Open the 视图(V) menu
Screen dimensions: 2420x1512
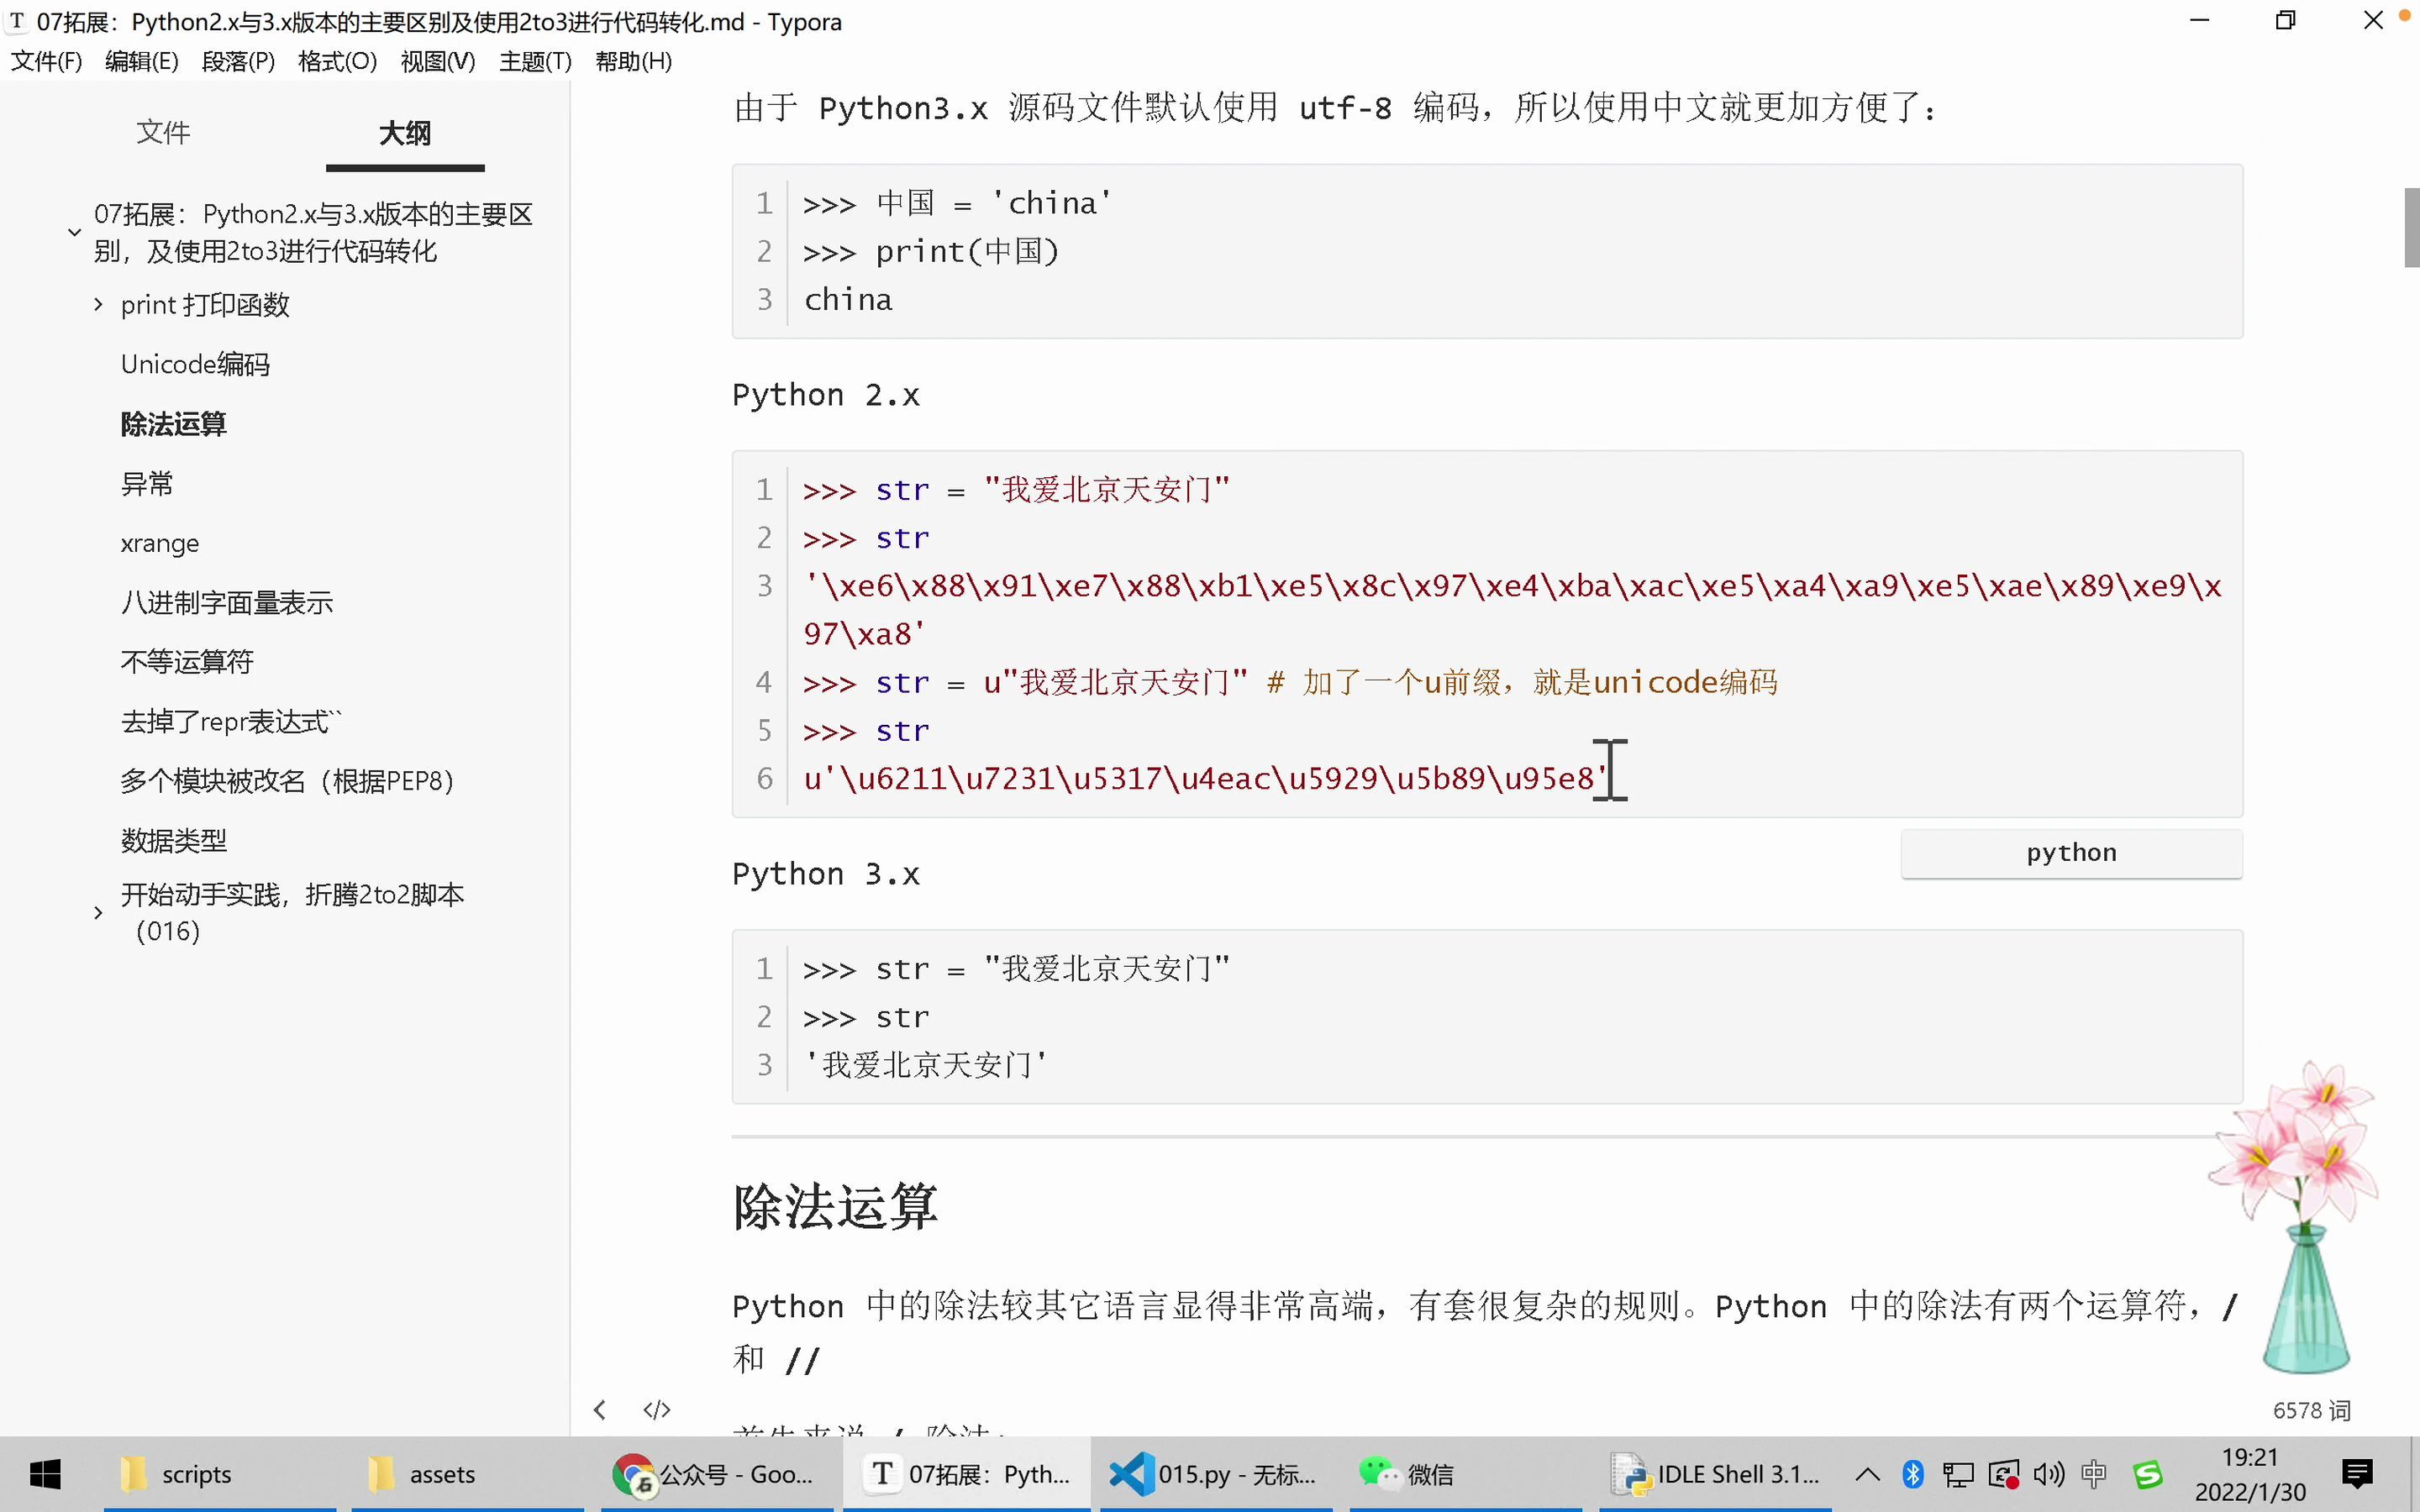tap(438, 61)
